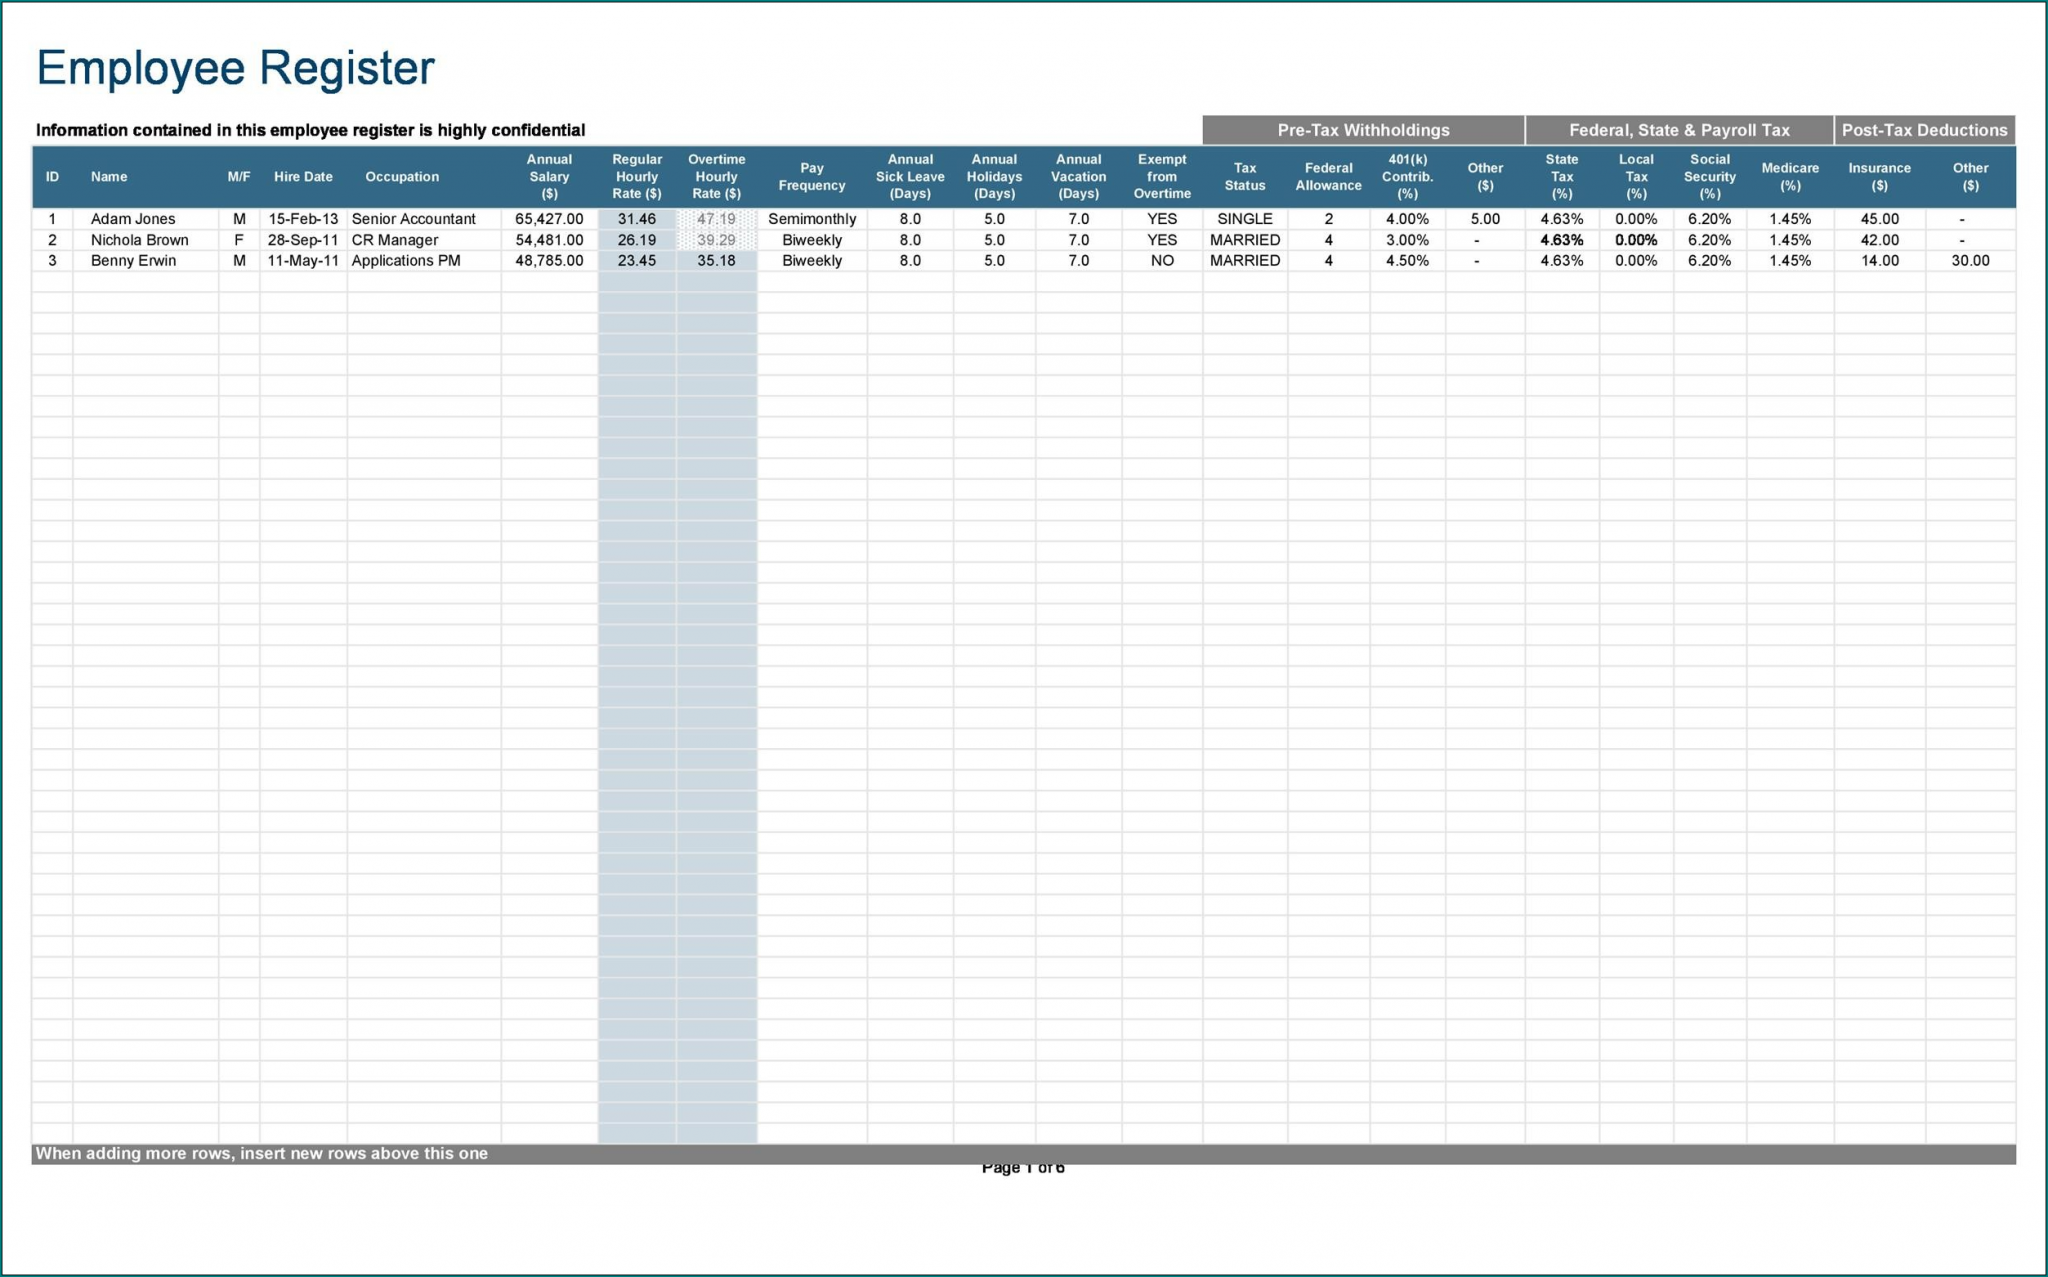Select the confidential information notice text
The height and width of the screenshot is (1277, 2048).
310,130
